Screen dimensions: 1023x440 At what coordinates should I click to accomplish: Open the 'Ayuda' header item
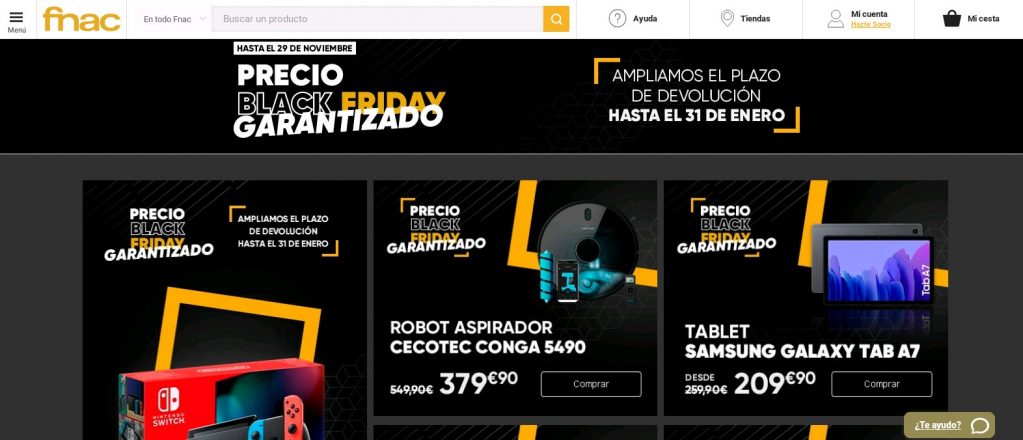[633, 19]
